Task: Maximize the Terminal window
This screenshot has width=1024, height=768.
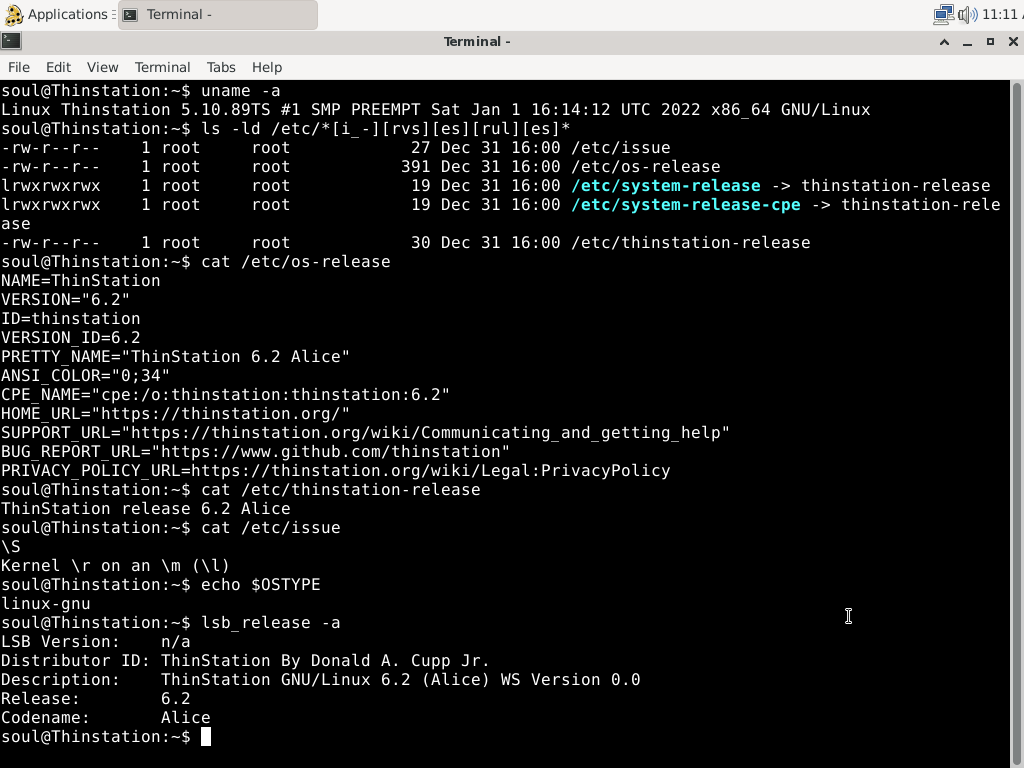Action: 990,42
